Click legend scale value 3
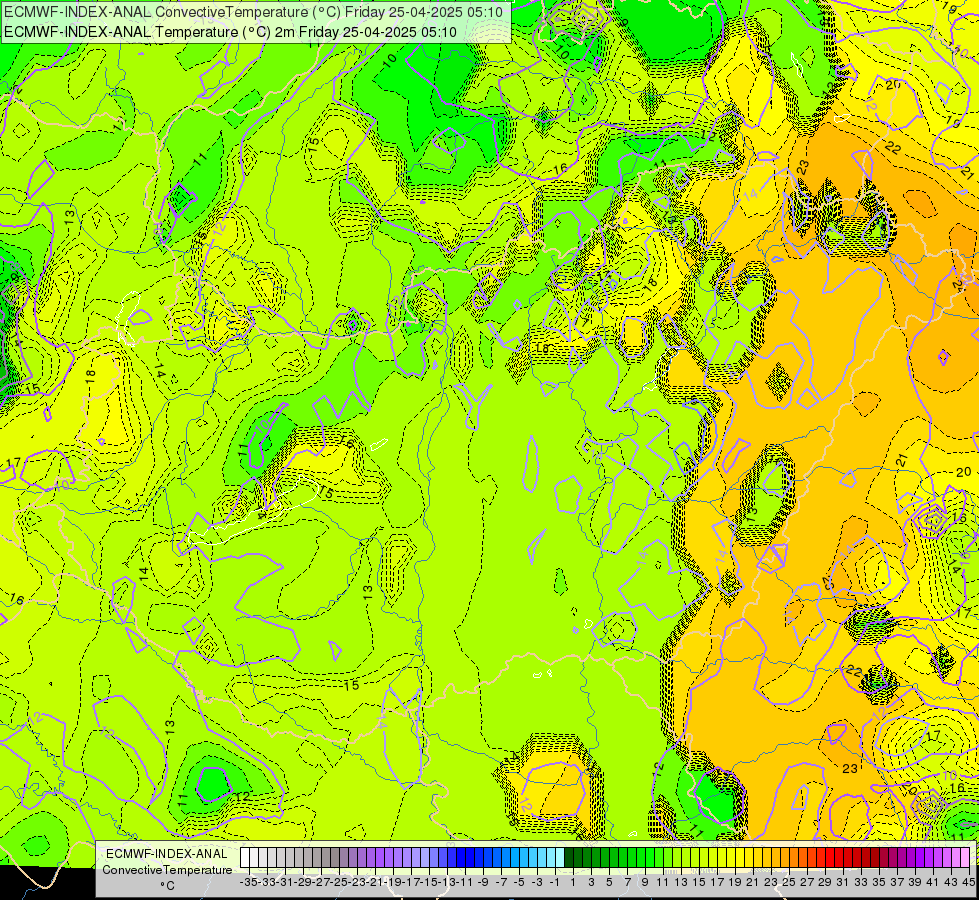Image resolution: width=979 pixels, height=900 pixels. click(591, 882)
